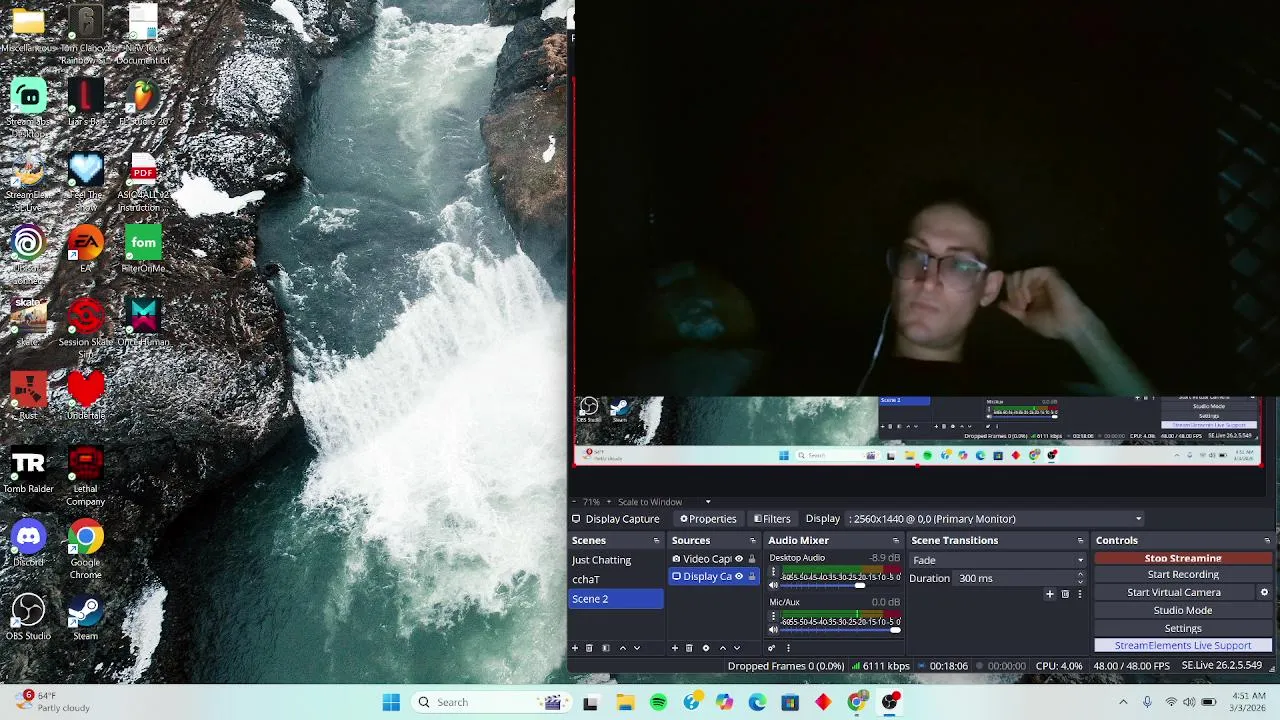Open Desktop Audio three-dot options
1280x720 pixels.
click(x=773, y=573)
